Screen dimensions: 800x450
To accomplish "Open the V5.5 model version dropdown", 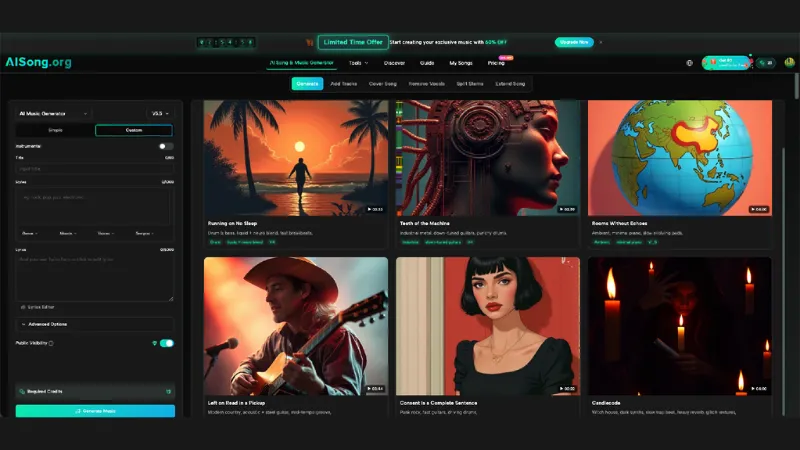I will 160,113.
